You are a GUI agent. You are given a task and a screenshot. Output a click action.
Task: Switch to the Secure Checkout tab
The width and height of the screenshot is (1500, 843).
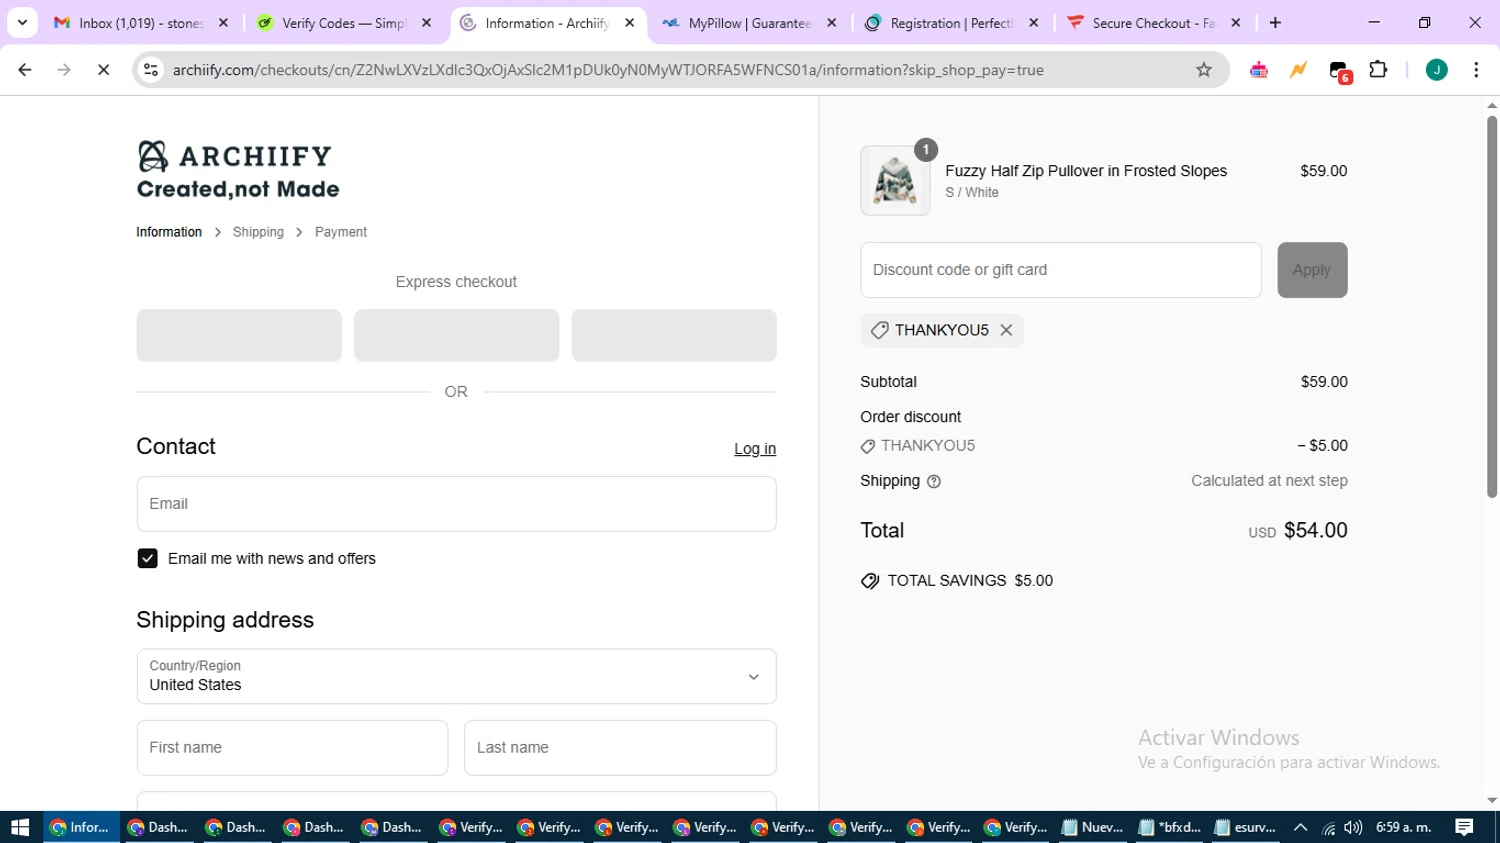coord(1153,23)
